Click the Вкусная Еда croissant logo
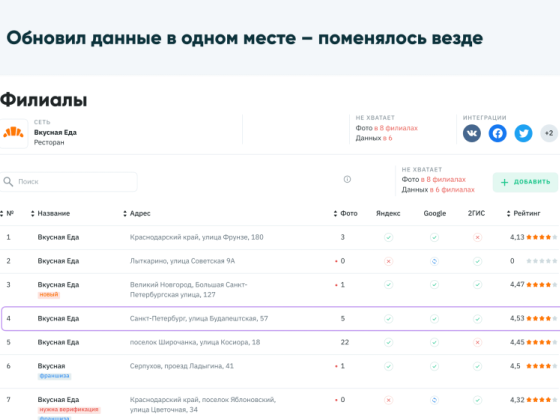Screen dimensions: 560x420 point(13,133)
